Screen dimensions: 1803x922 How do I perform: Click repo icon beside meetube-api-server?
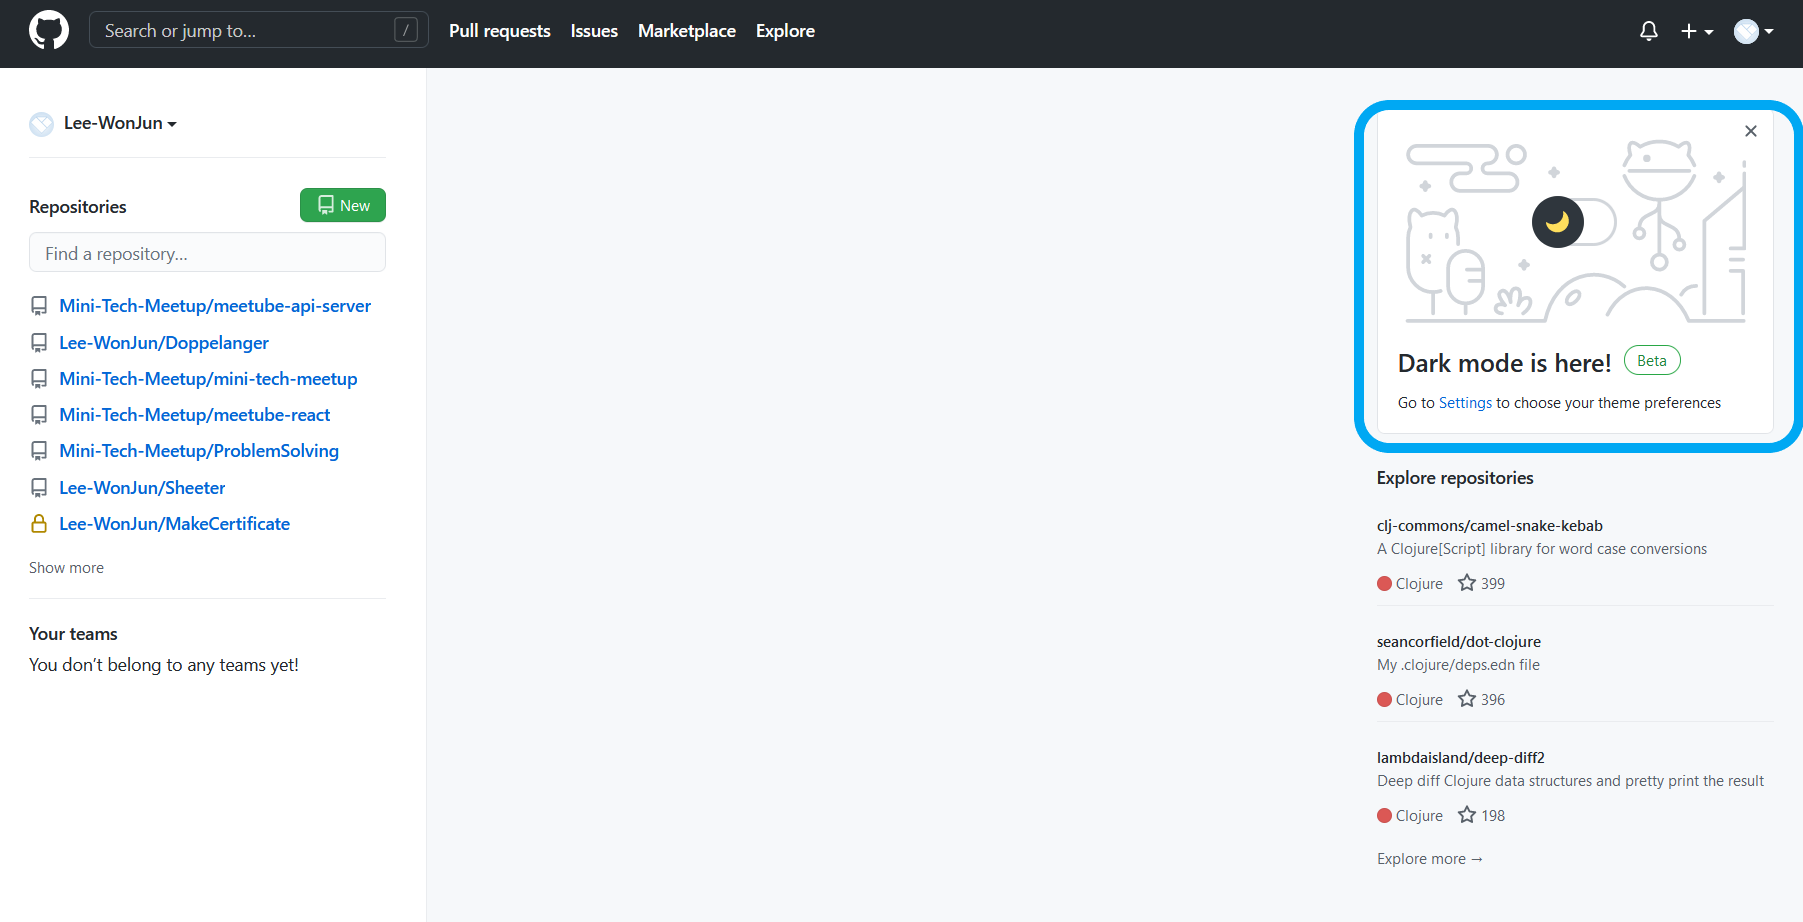39,306
